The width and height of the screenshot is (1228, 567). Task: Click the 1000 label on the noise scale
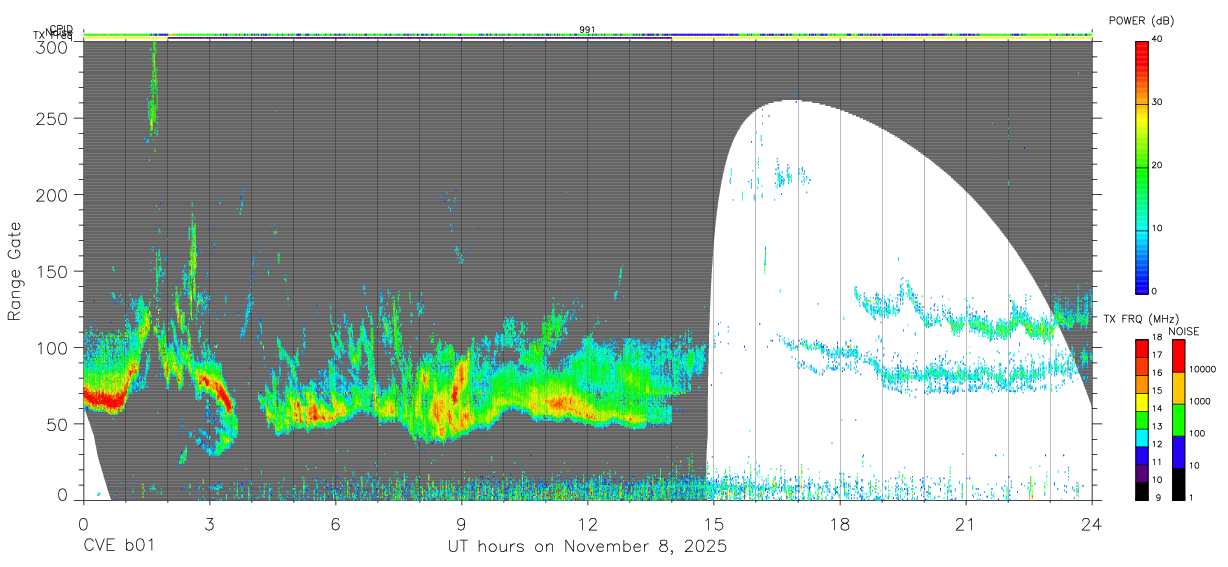[x=1202, y=401]
